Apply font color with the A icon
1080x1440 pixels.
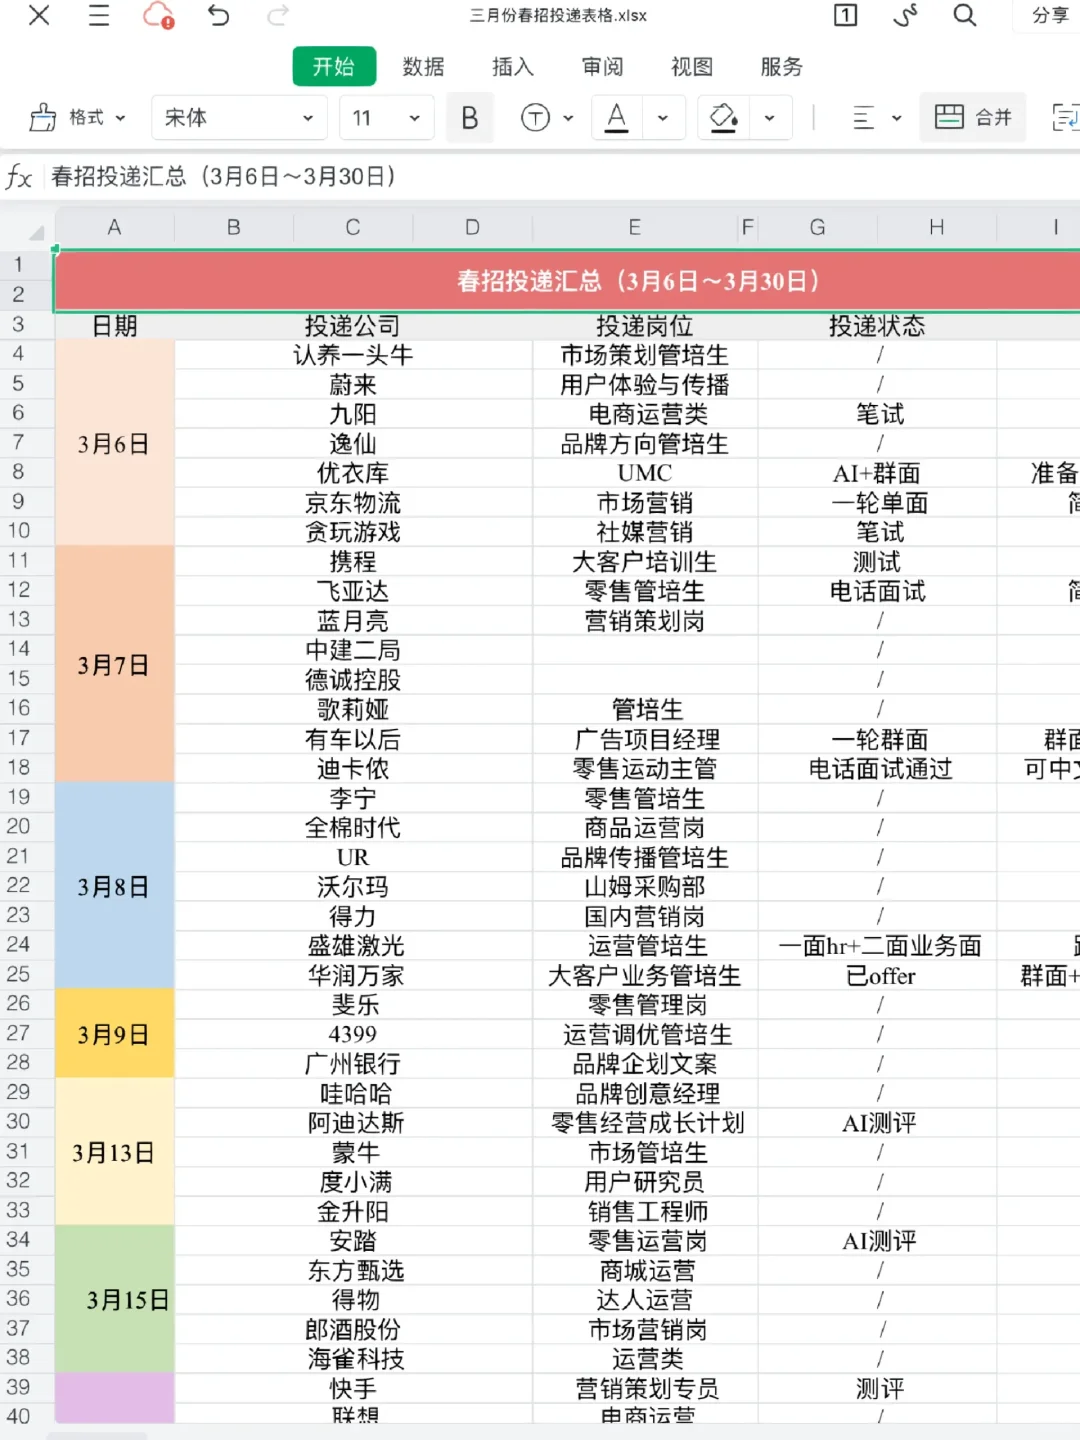617,118
